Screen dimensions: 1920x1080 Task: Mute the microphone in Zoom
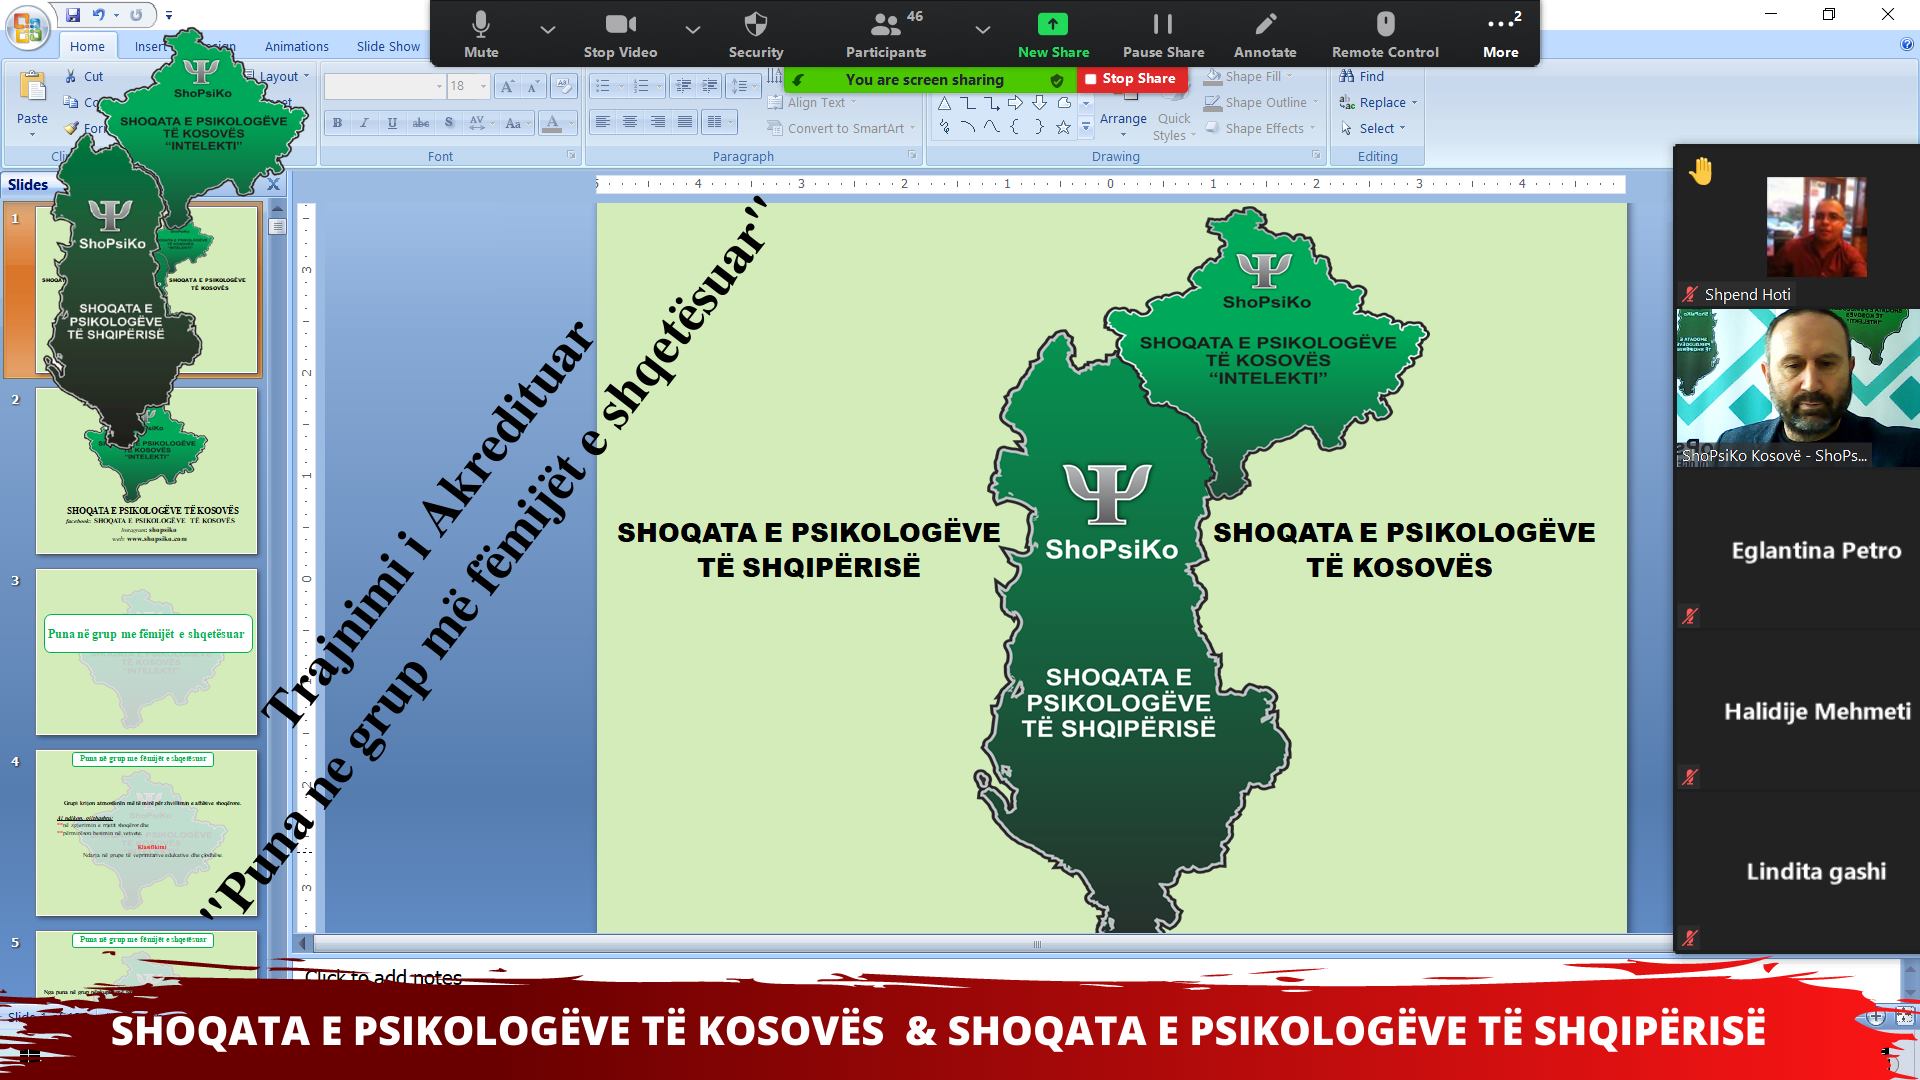[x=481, y=35]
